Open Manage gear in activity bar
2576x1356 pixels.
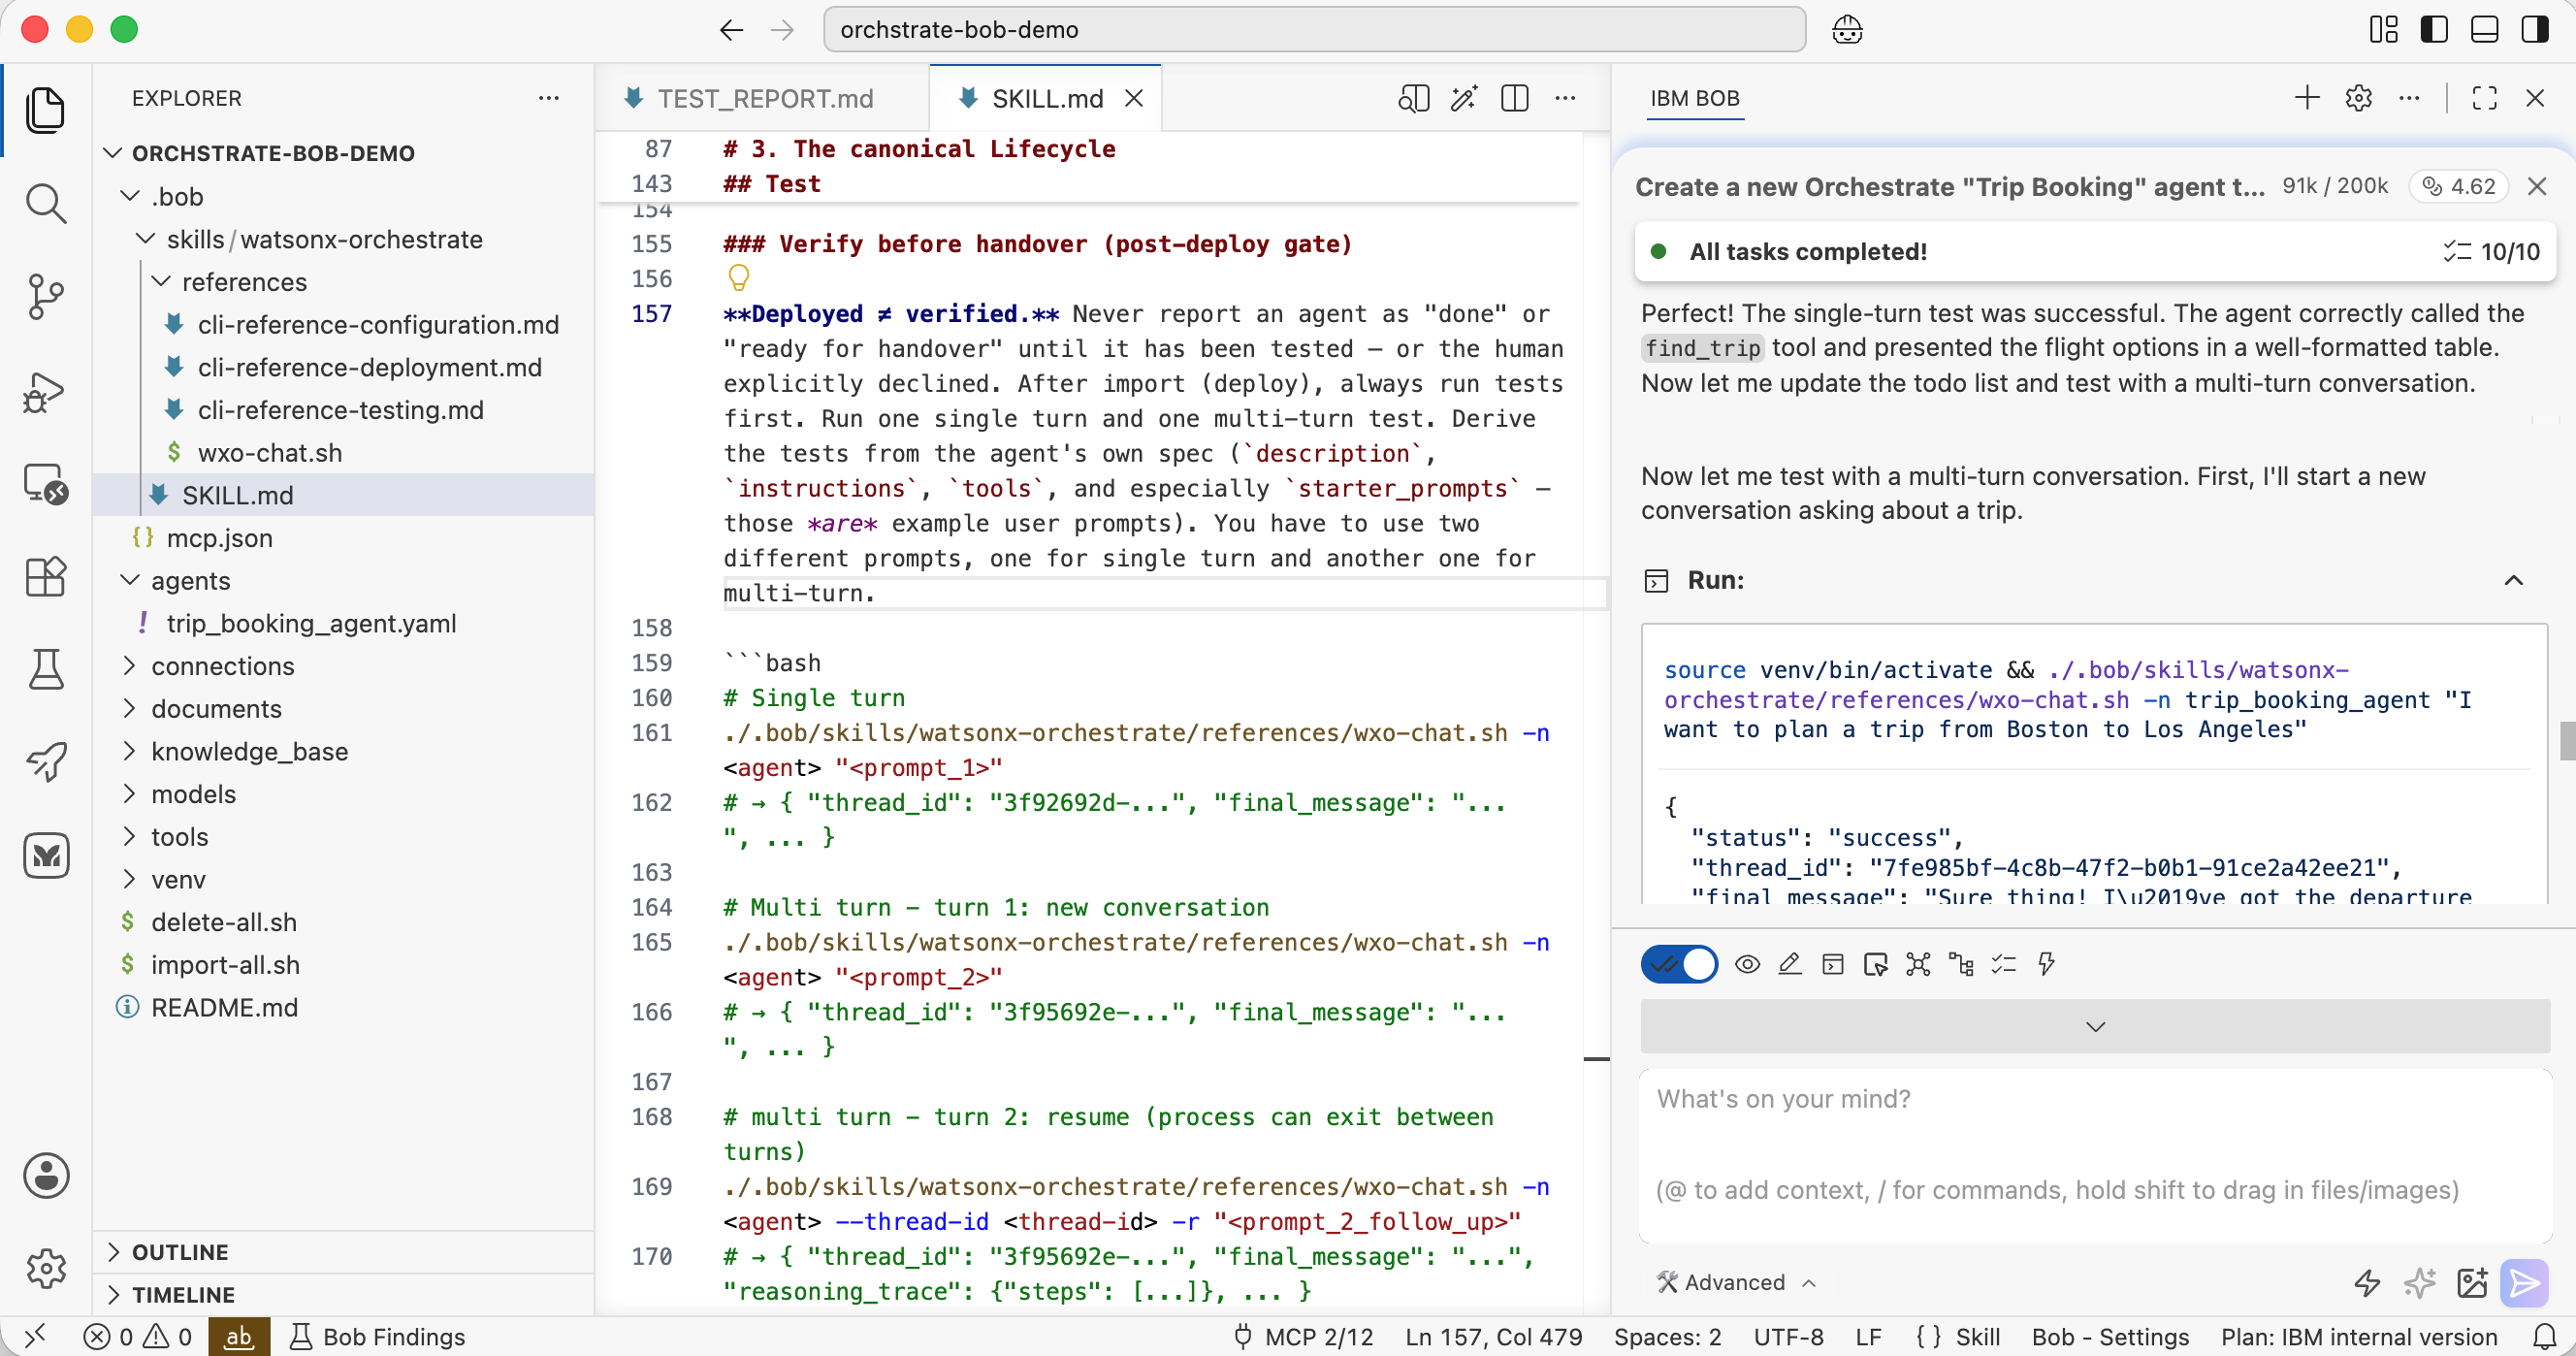click(x=45, y=1268)
